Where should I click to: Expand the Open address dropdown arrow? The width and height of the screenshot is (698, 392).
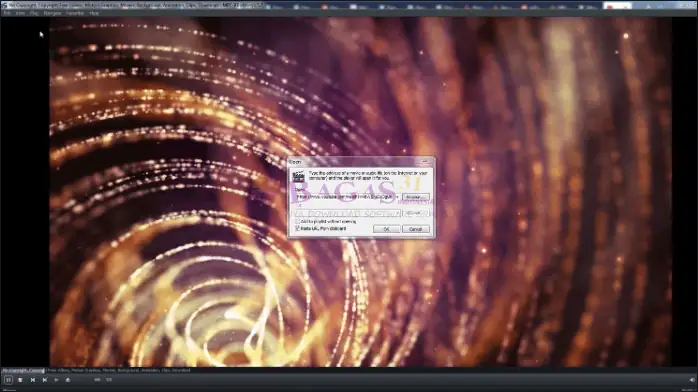[397, 197]
